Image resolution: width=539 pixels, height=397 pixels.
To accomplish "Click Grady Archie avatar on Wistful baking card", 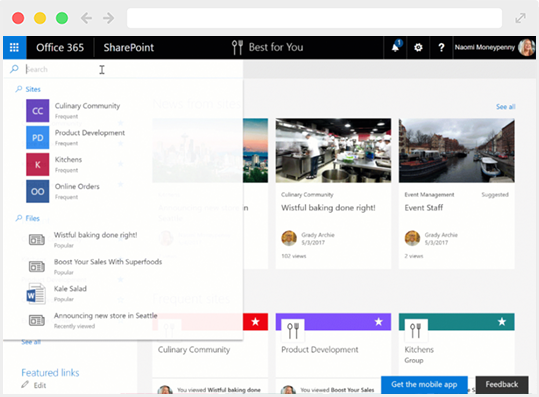I will (289, 238).
